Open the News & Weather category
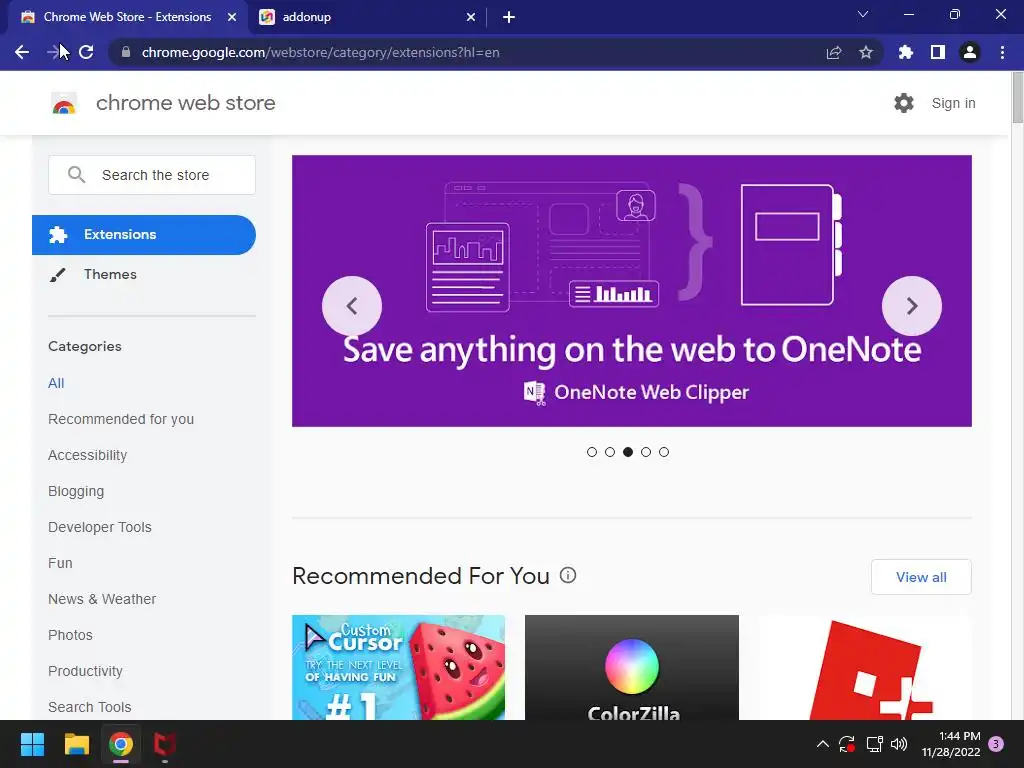 (x=102, y=599)
